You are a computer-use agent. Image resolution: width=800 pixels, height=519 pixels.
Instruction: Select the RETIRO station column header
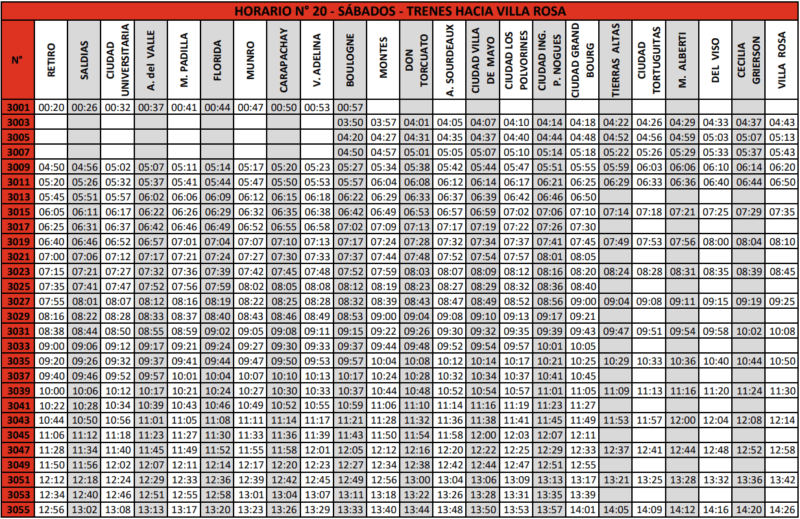tap(51, 60)
